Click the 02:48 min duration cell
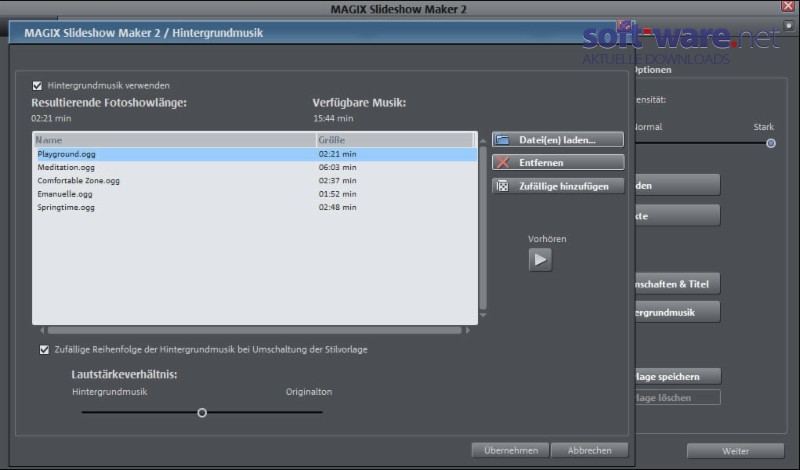The height and width of the screenshot is (470, 800). point(338,207)
